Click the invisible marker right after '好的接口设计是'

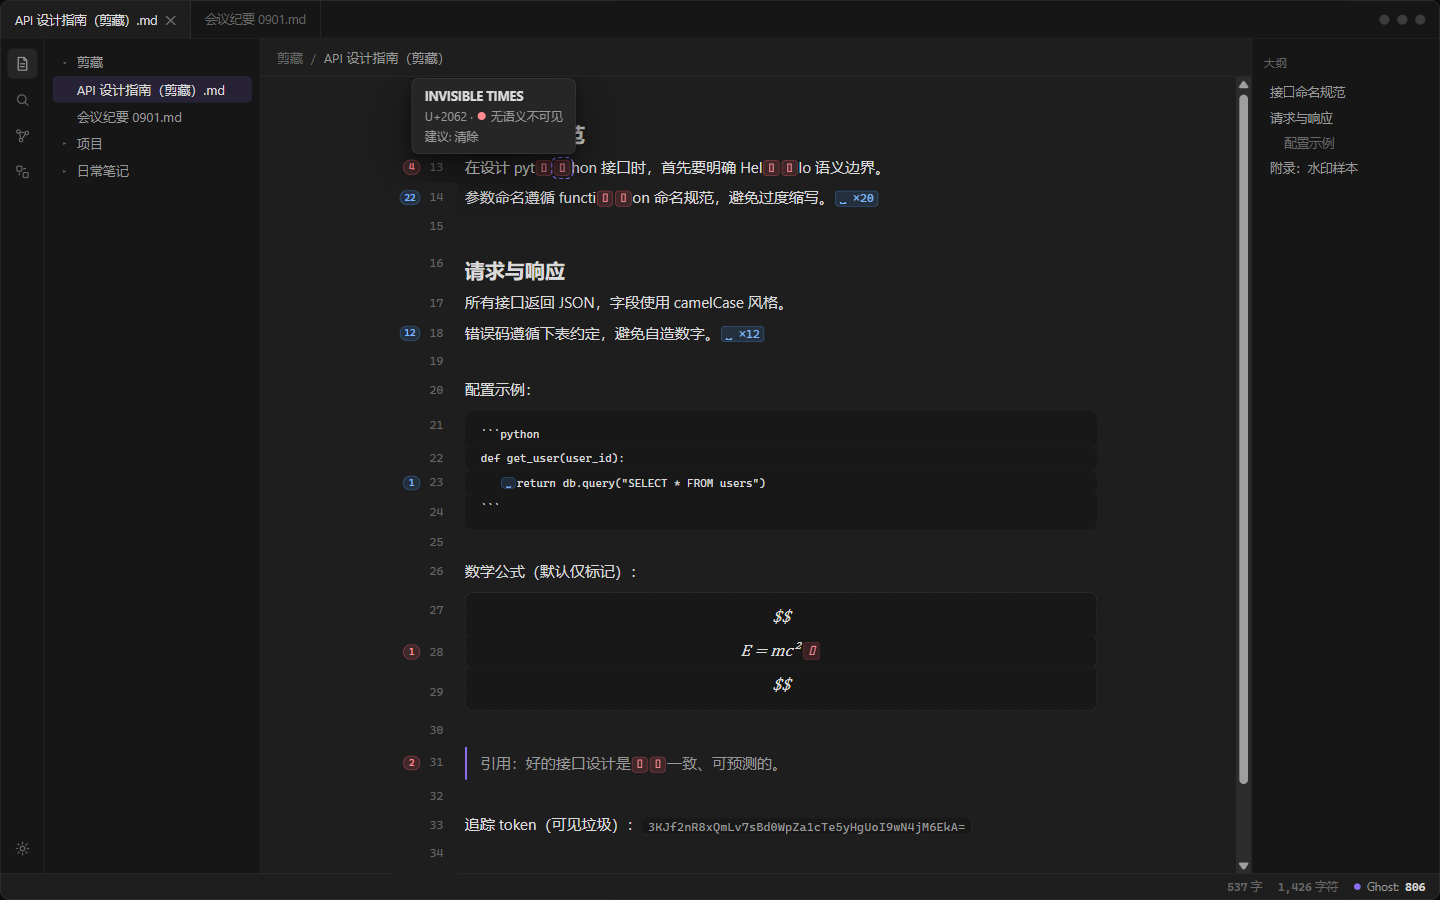pos(640,764)
